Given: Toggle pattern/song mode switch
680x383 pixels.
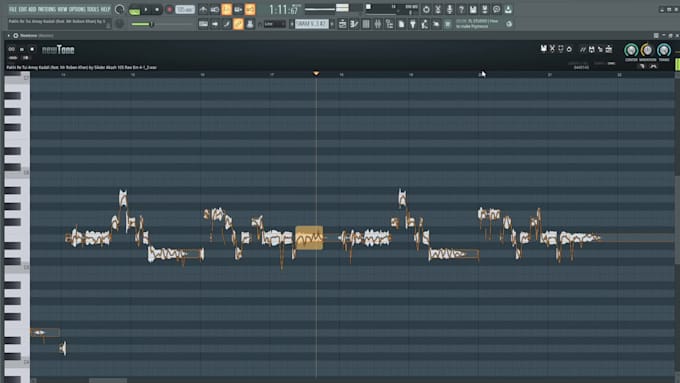Looking at the screenshot, I should click(134, 10).
